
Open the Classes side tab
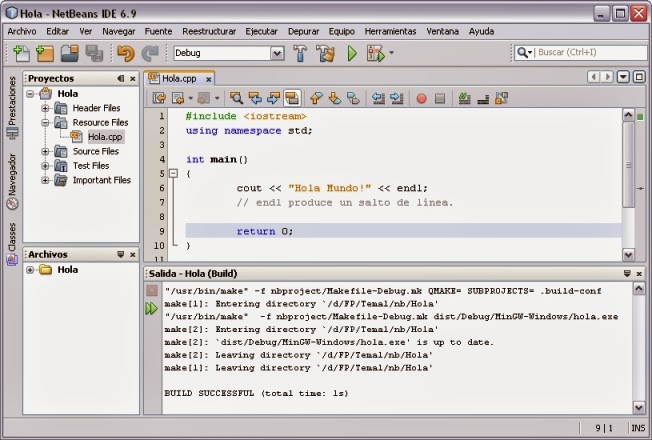click(x=12, y=244)
